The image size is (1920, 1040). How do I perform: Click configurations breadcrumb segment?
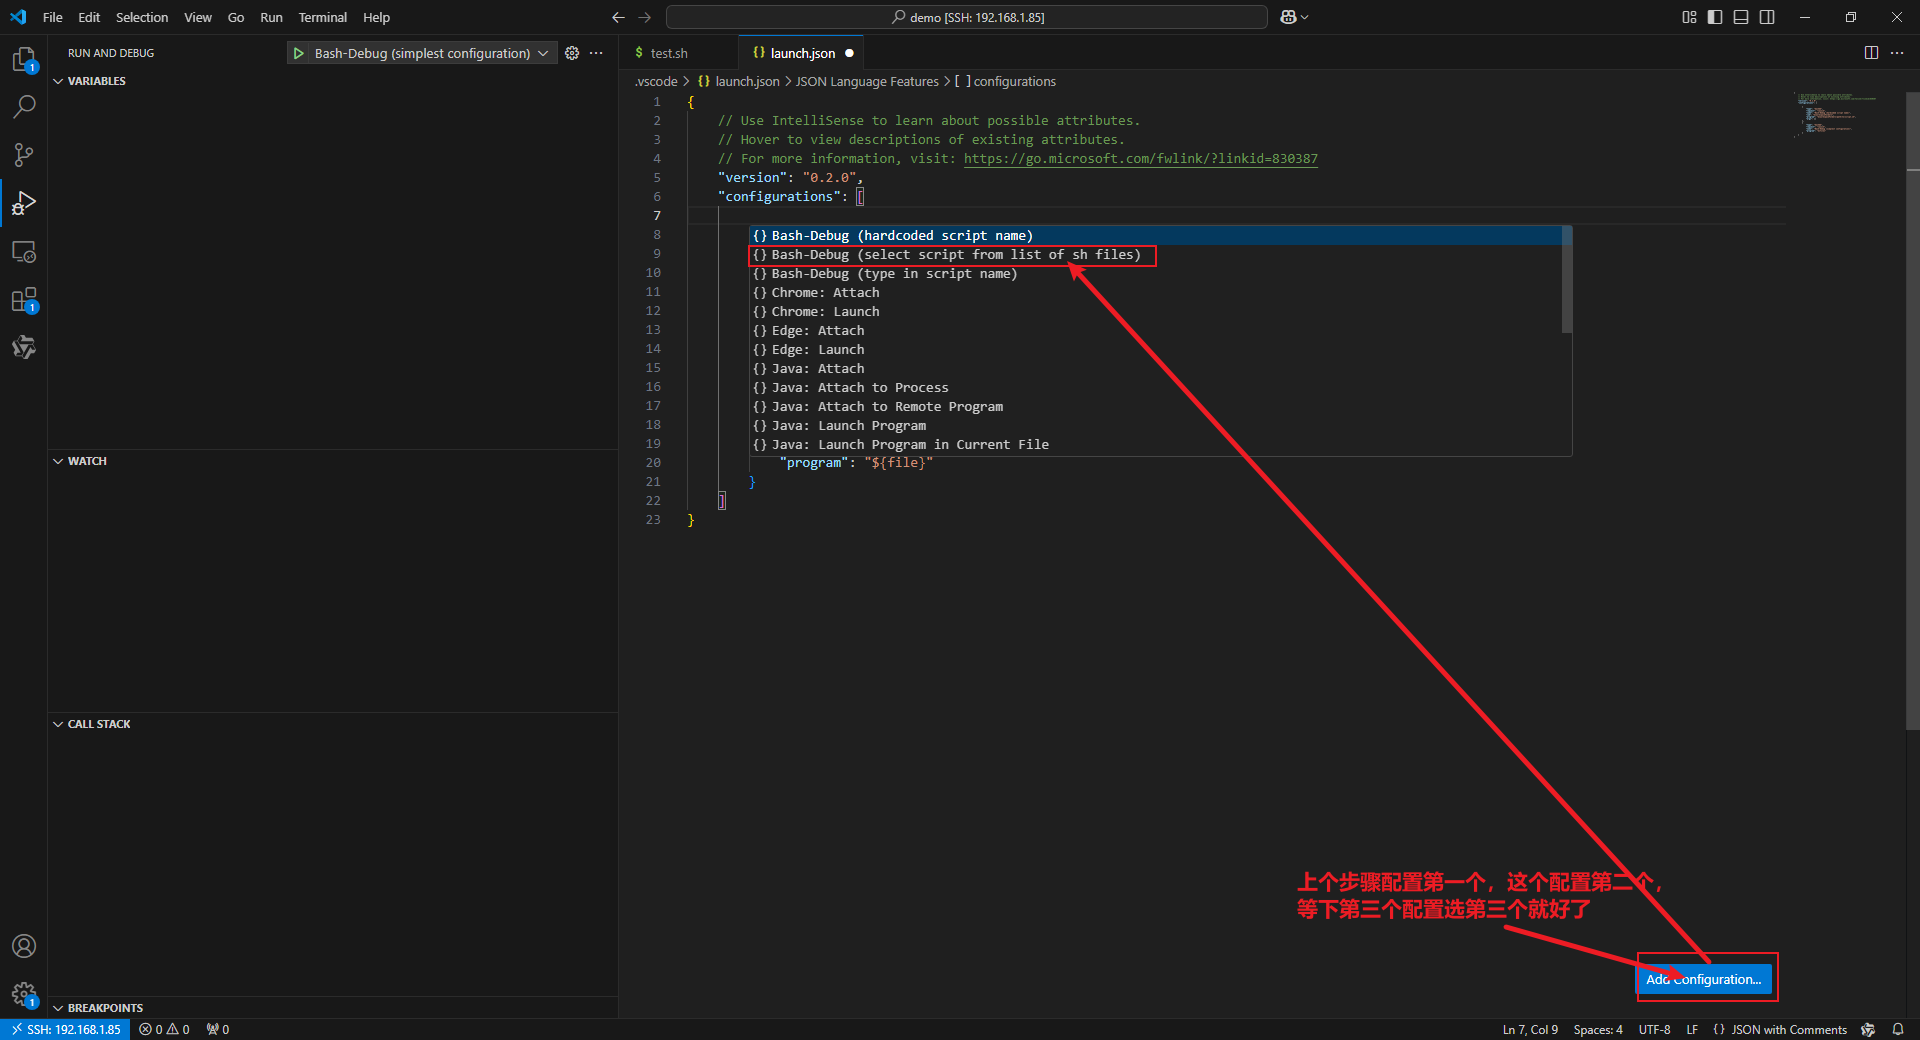point(1006,81)
